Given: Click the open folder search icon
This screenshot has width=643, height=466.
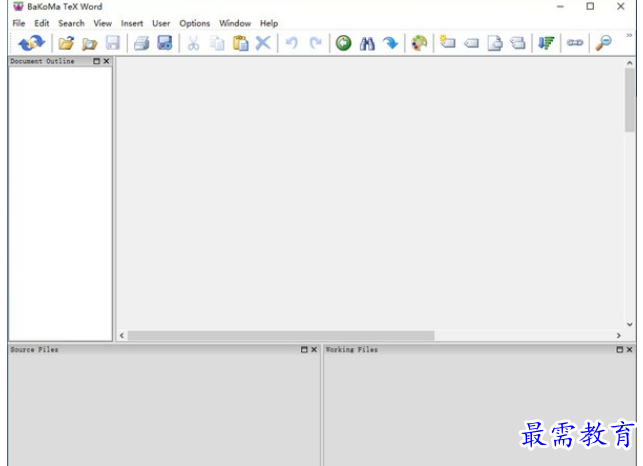Looking at the screenshot, I should (89, 43).
